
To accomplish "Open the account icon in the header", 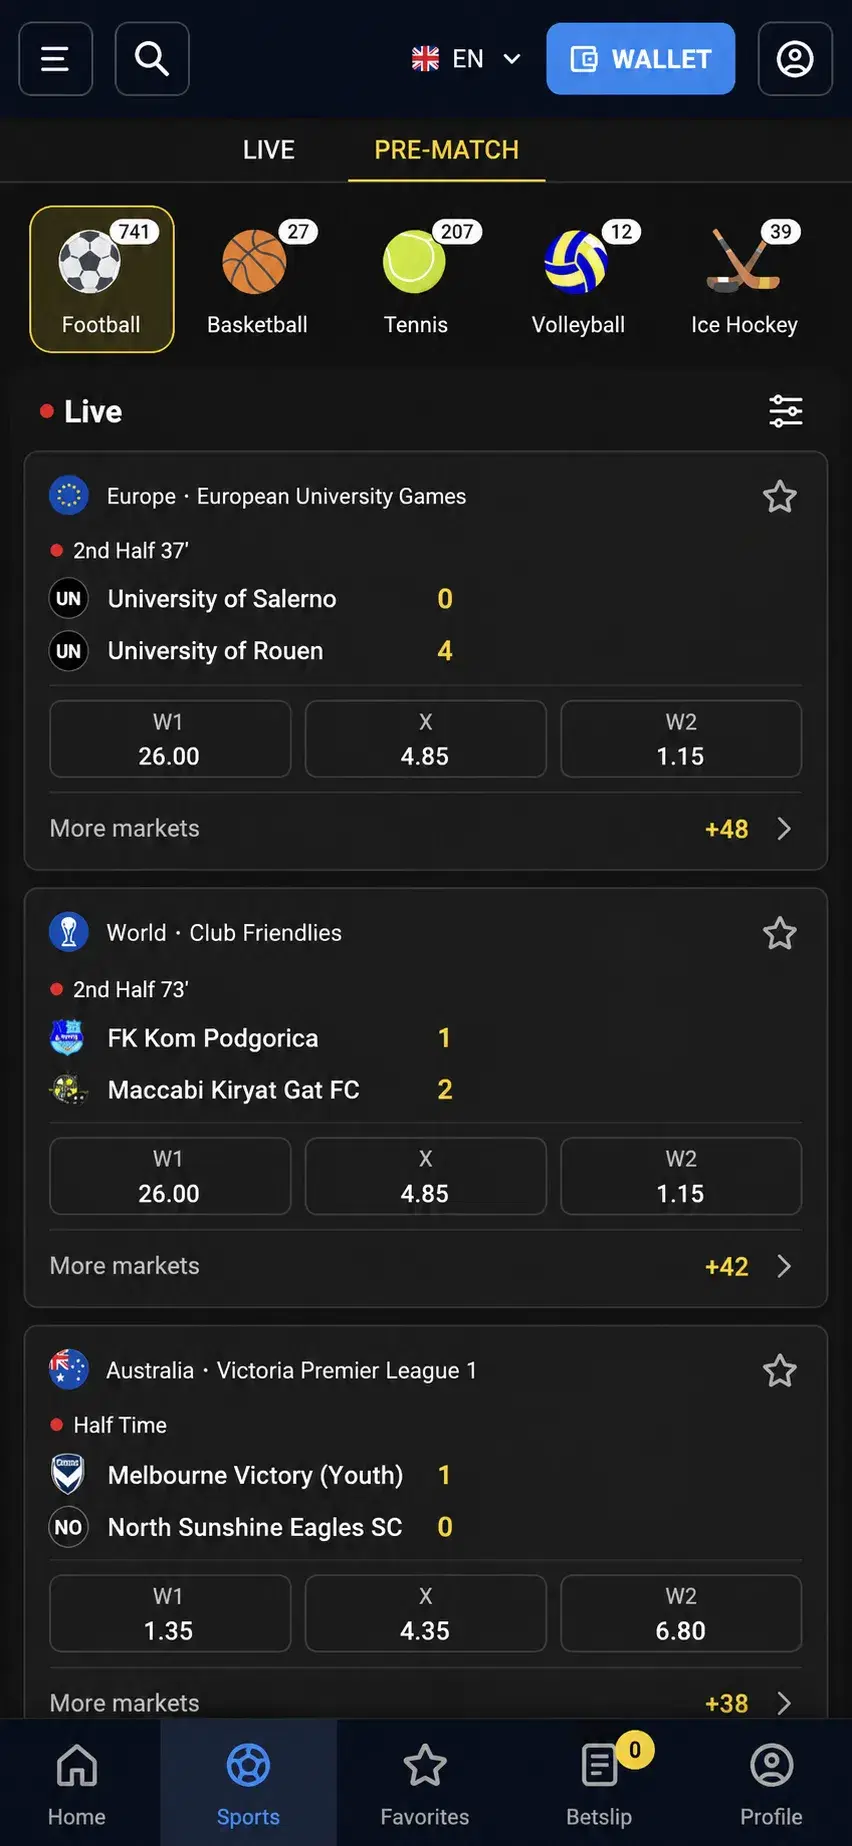I will point(795,59).
